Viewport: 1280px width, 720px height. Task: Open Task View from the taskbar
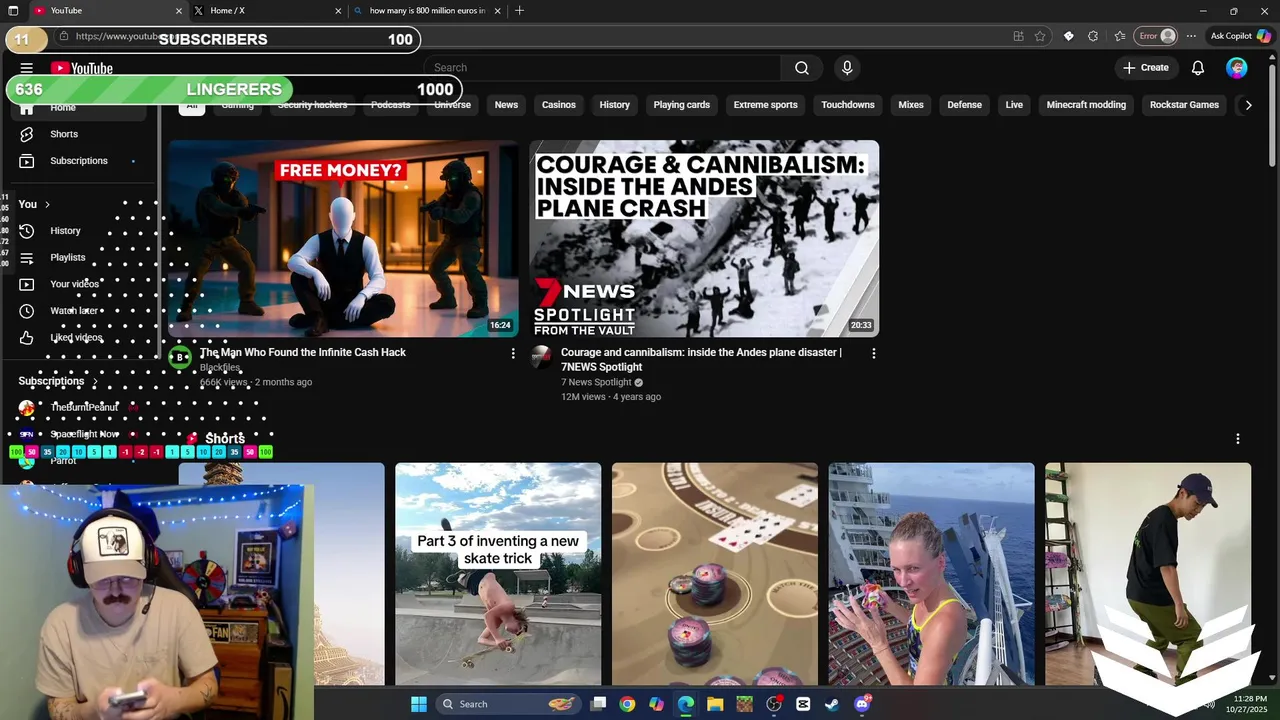click(598, 704)
